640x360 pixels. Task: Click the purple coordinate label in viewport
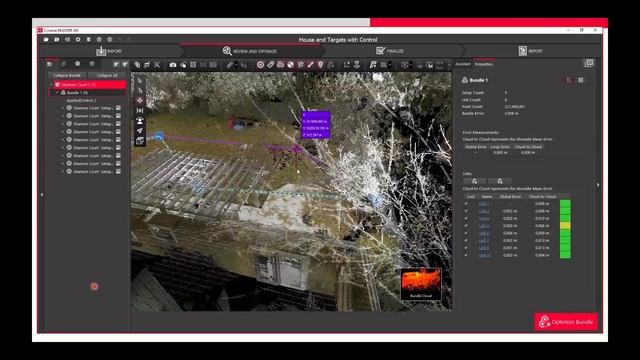pos(316,125)
